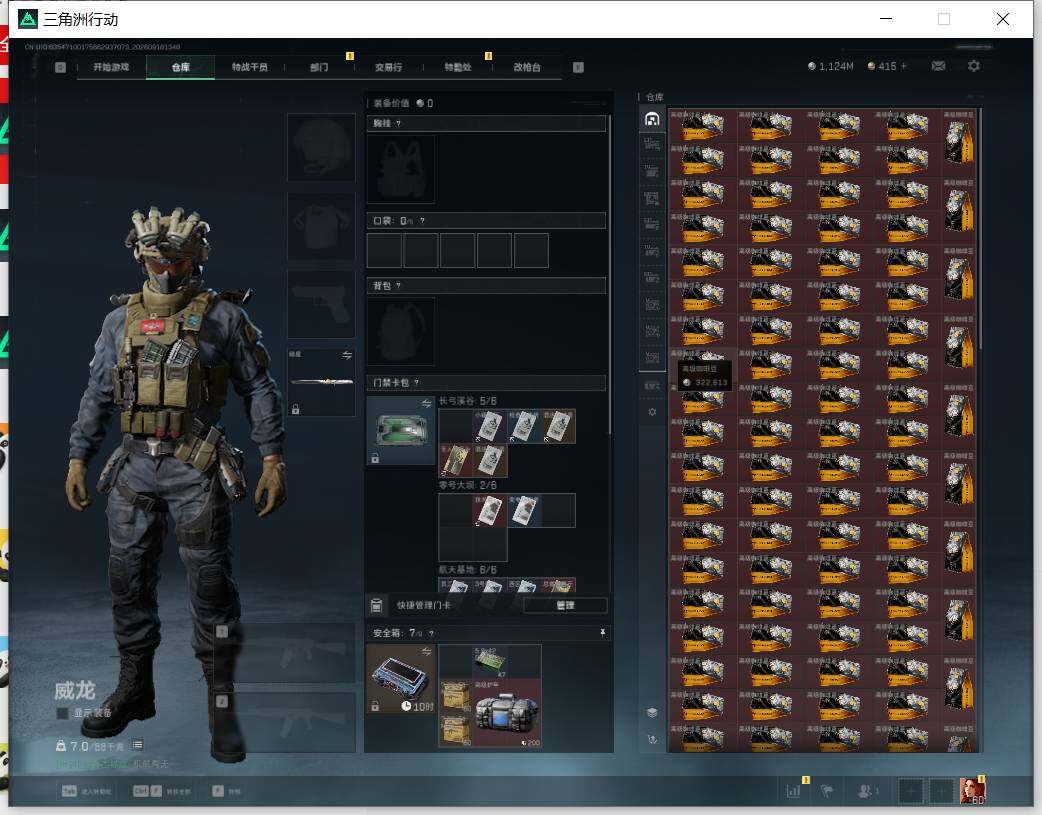Select the main warehouse home icon in sidebar
This screenshot has width=1042, height=815.
coord(652,119)
